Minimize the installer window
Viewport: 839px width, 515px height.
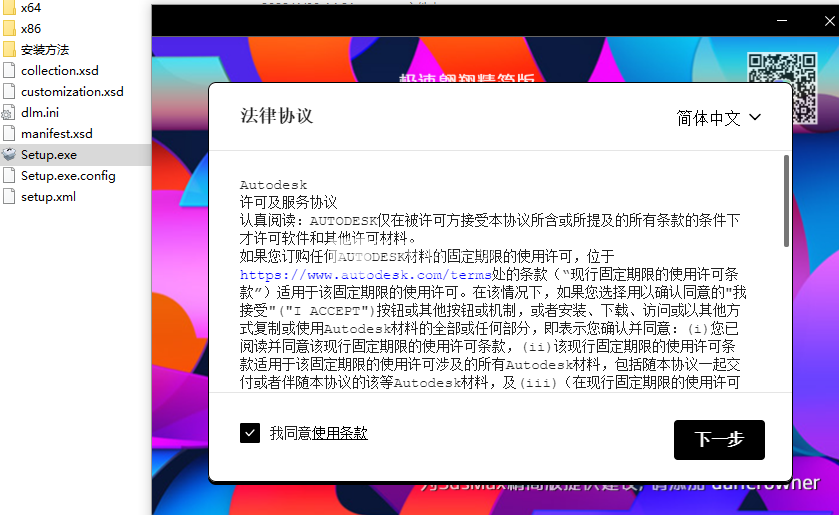782,21
